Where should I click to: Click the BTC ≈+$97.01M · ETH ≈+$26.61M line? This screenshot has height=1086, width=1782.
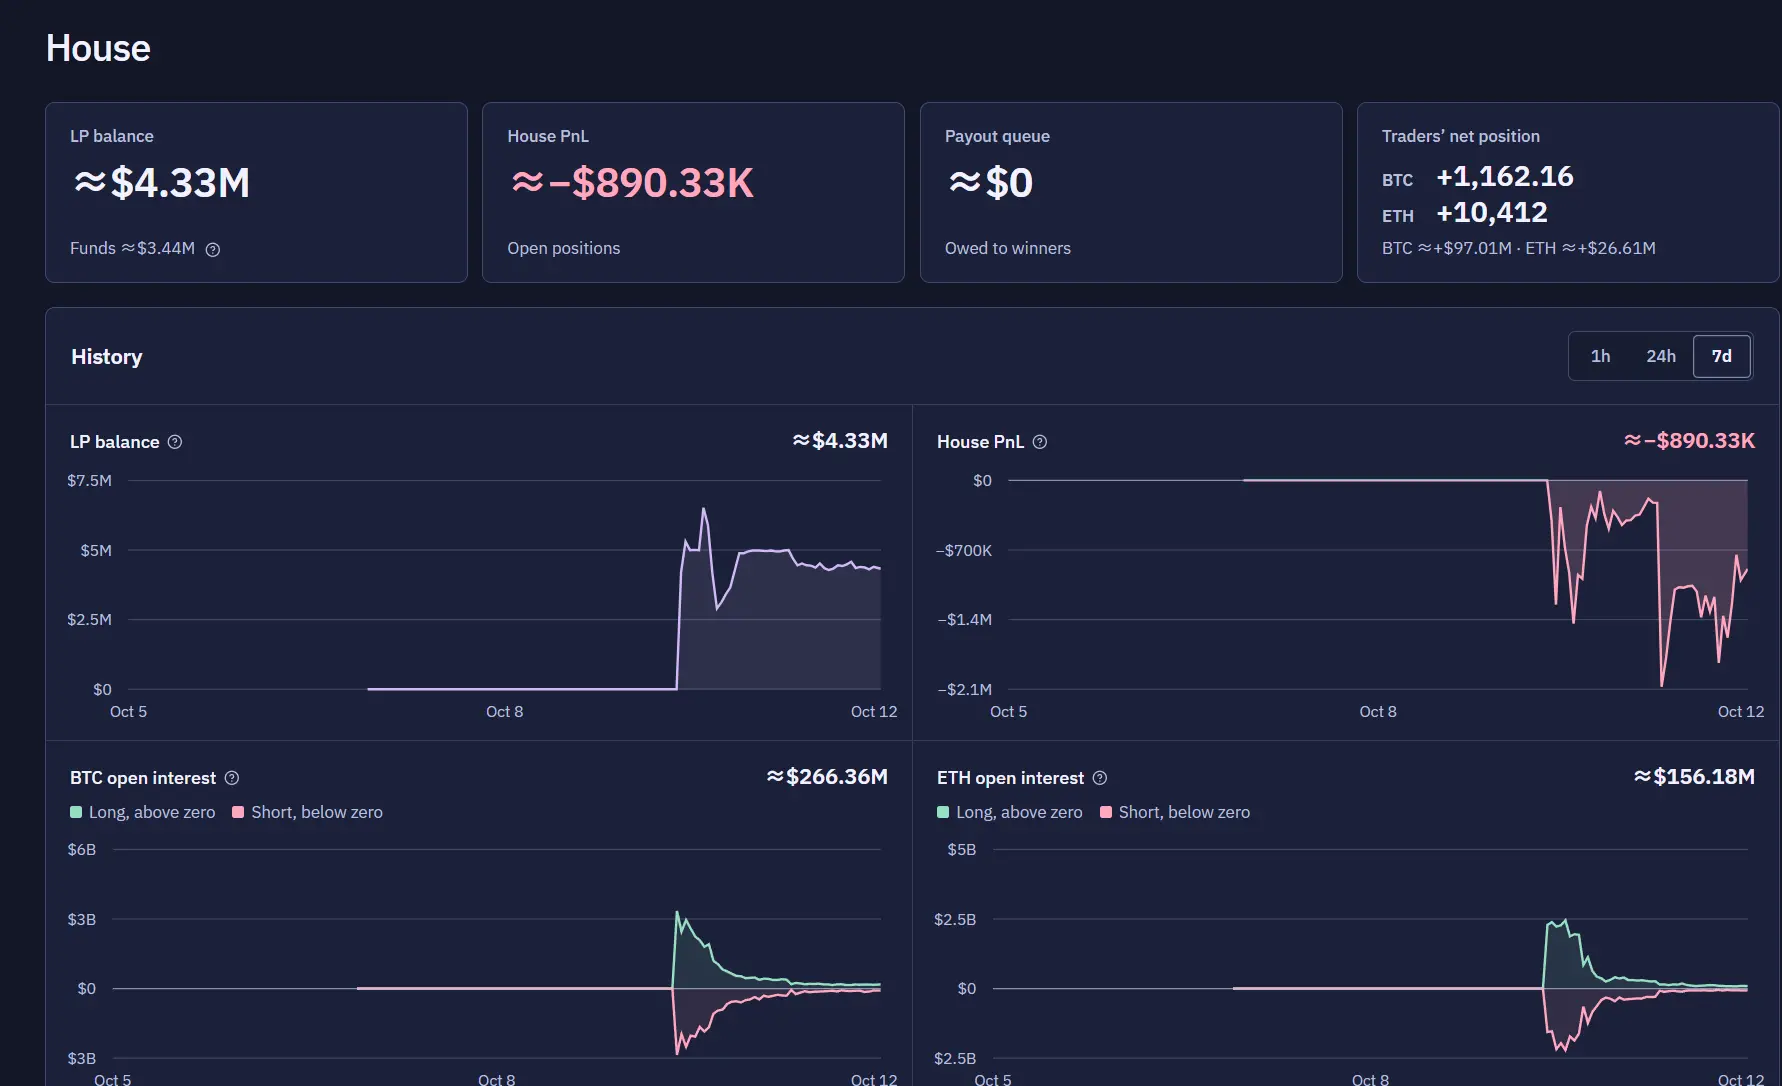pyautogui.click(x=1519, y=248)
